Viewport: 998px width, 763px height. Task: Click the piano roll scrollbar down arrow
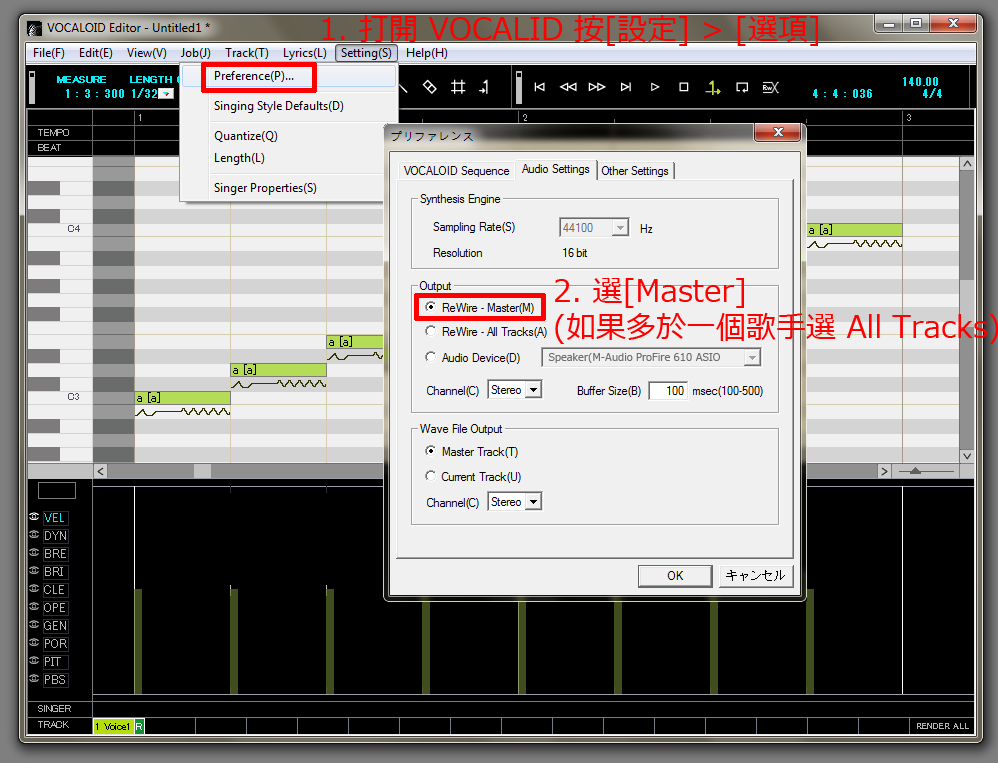click(967, 456)
